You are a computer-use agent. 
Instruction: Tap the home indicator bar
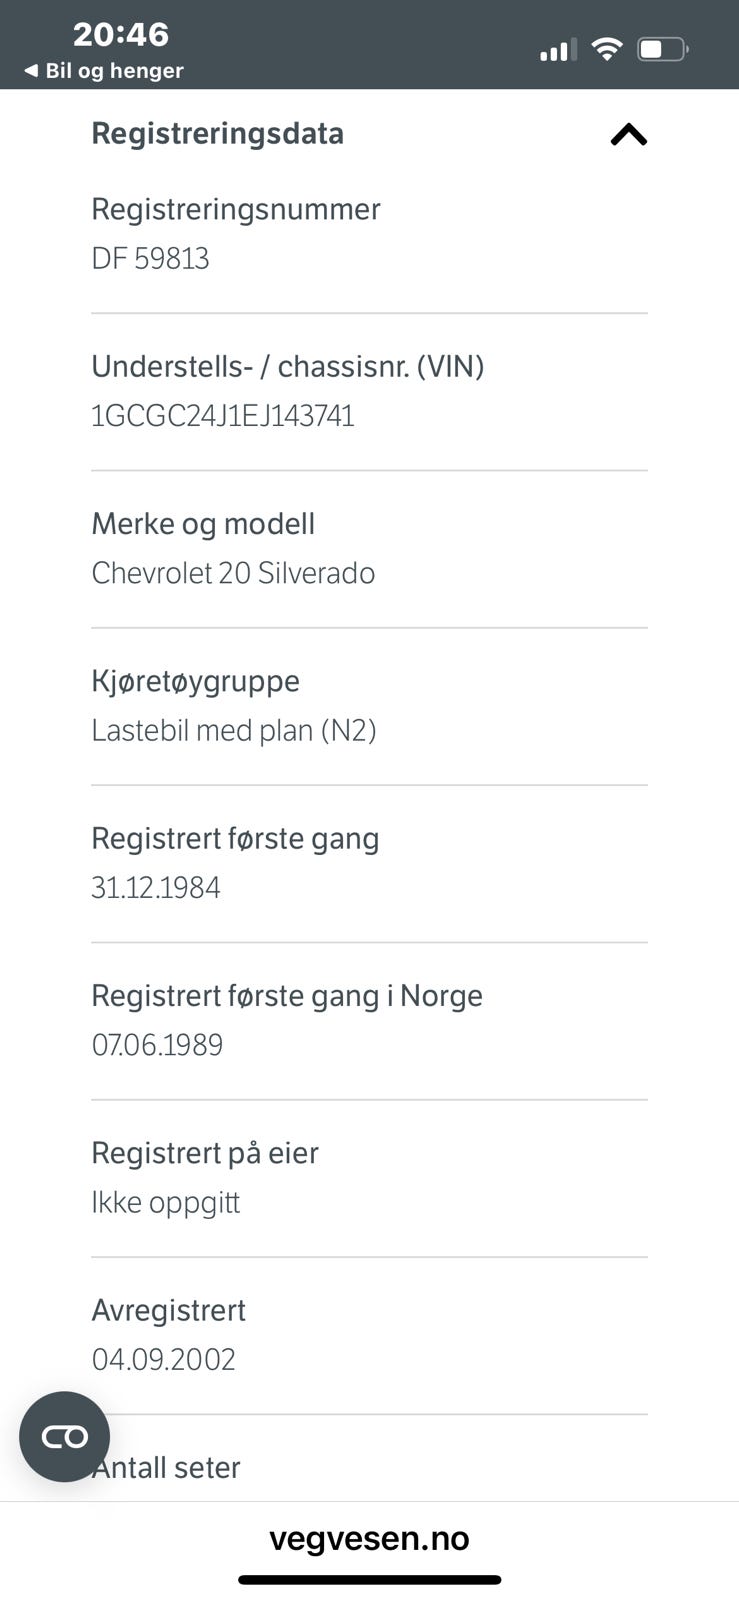[x=369, y=1580]
